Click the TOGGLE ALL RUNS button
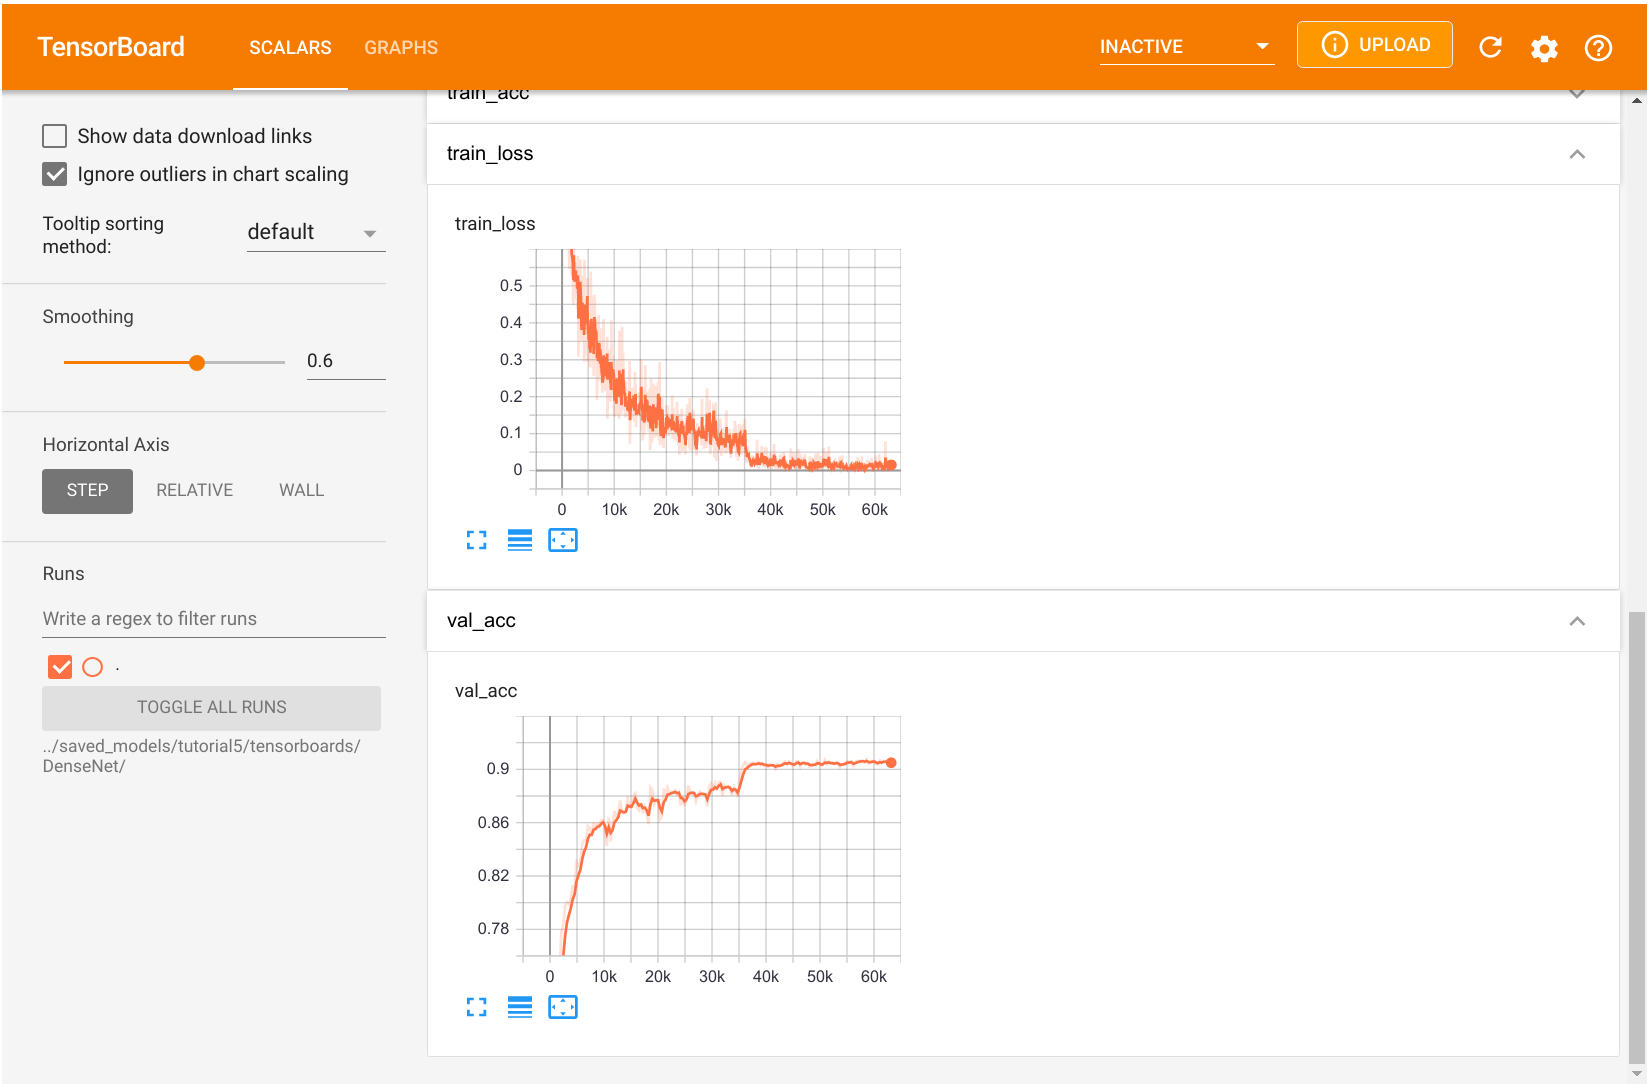The width and height of the screenshot is (1649, 1087). tap(211, 707)
